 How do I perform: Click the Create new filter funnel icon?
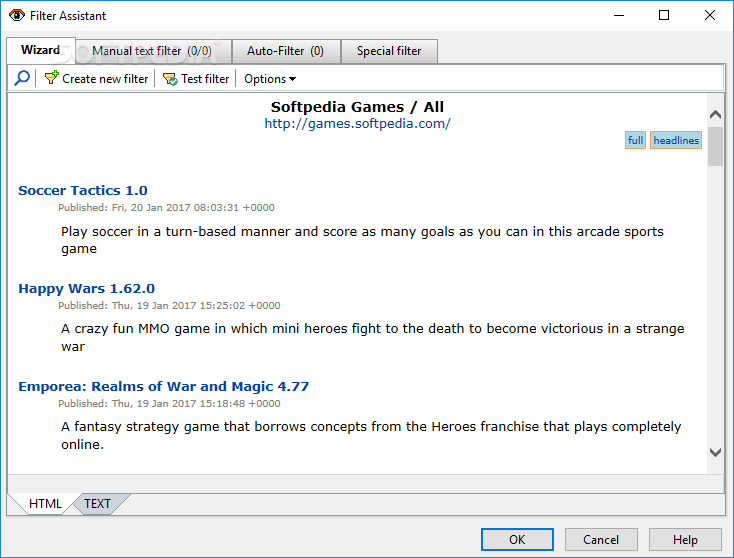[x=51, y=78]
